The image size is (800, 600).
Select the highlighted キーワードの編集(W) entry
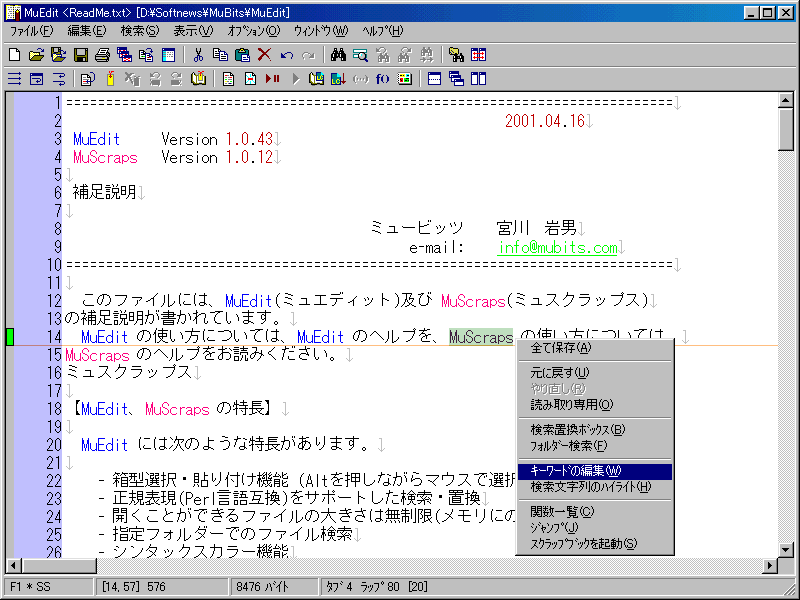point(595,471)
